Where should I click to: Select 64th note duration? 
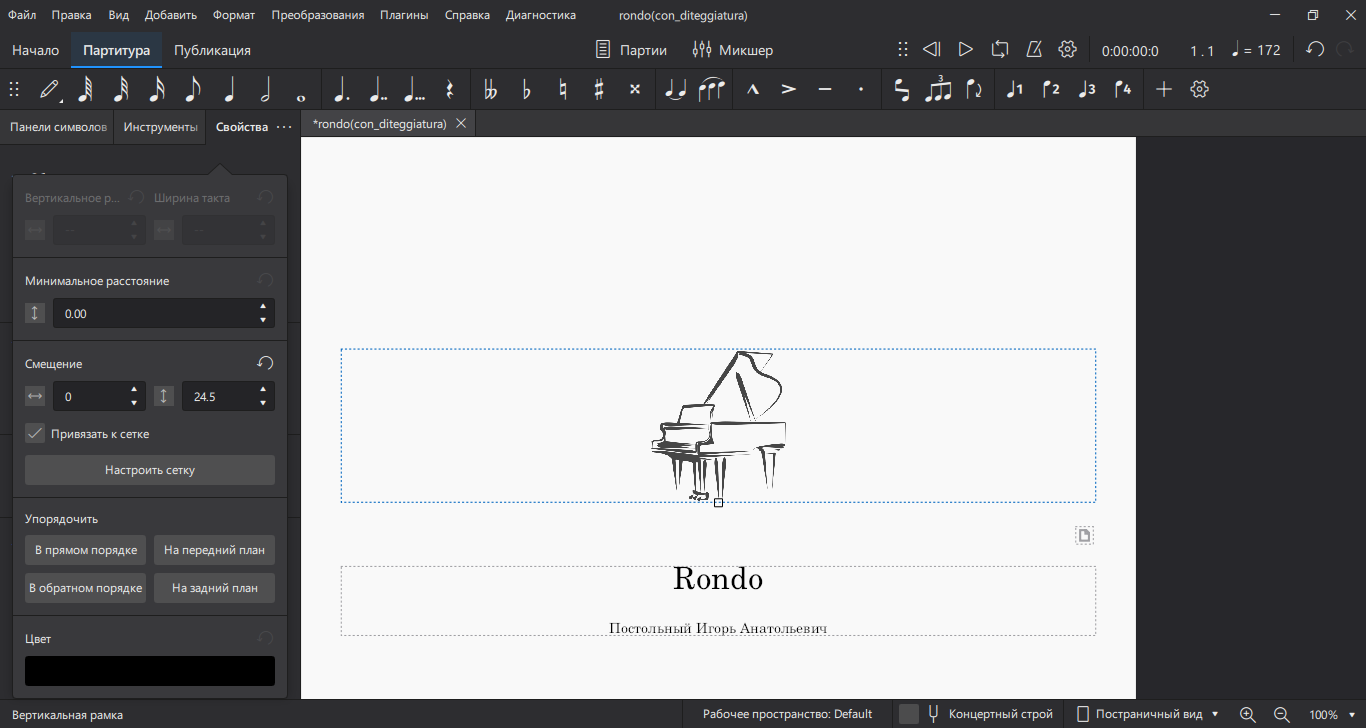[85, 89]
